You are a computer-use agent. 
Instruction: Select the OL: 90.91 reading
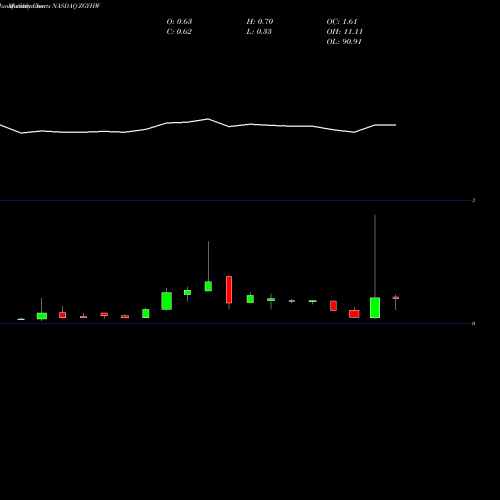point(344,42)
